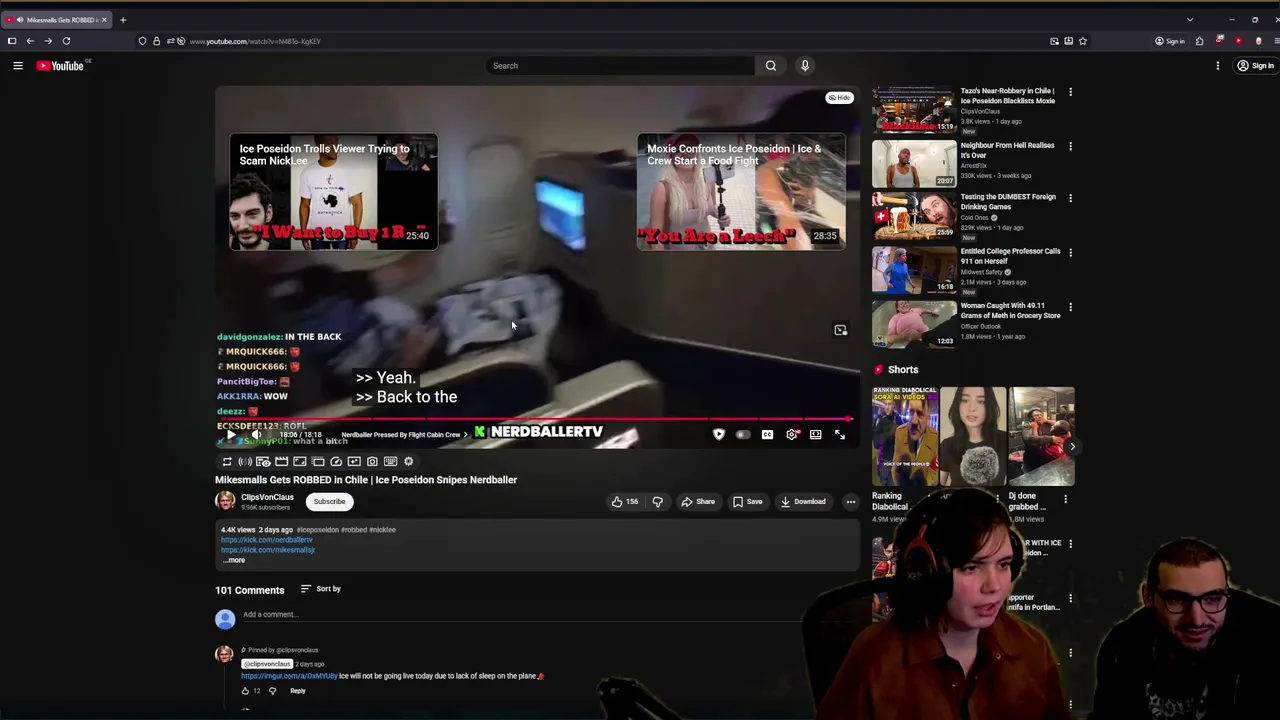Viewport: 1280px width, 720px height.
Task: Open options for 'Neighbour From Hell Realises'
Action: click(x=1070, y=146)
